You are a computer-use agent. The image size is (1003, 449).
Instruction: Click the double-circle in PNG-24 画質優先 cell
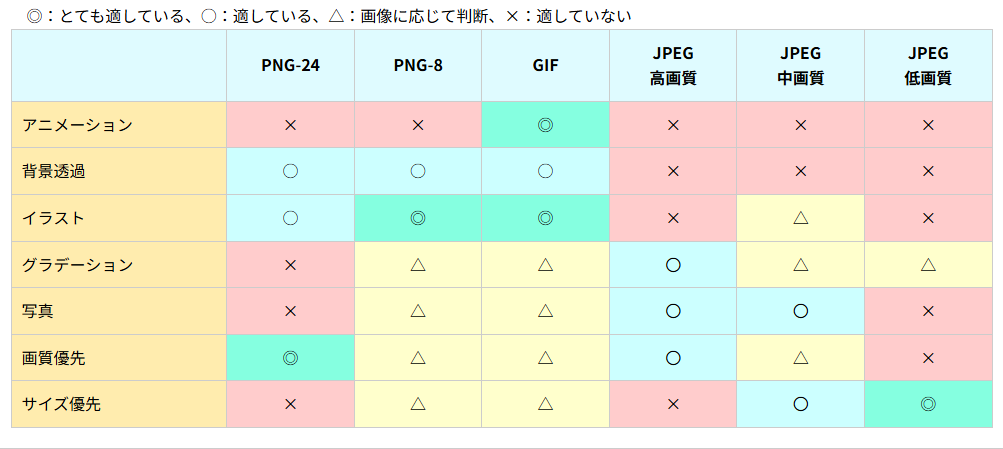(290, 357)
